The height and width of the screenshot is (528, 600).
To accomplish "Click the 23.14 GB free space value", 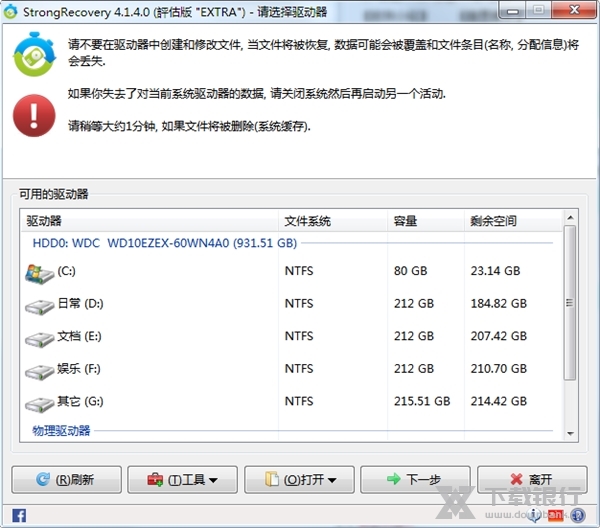I will click(496, 271).
